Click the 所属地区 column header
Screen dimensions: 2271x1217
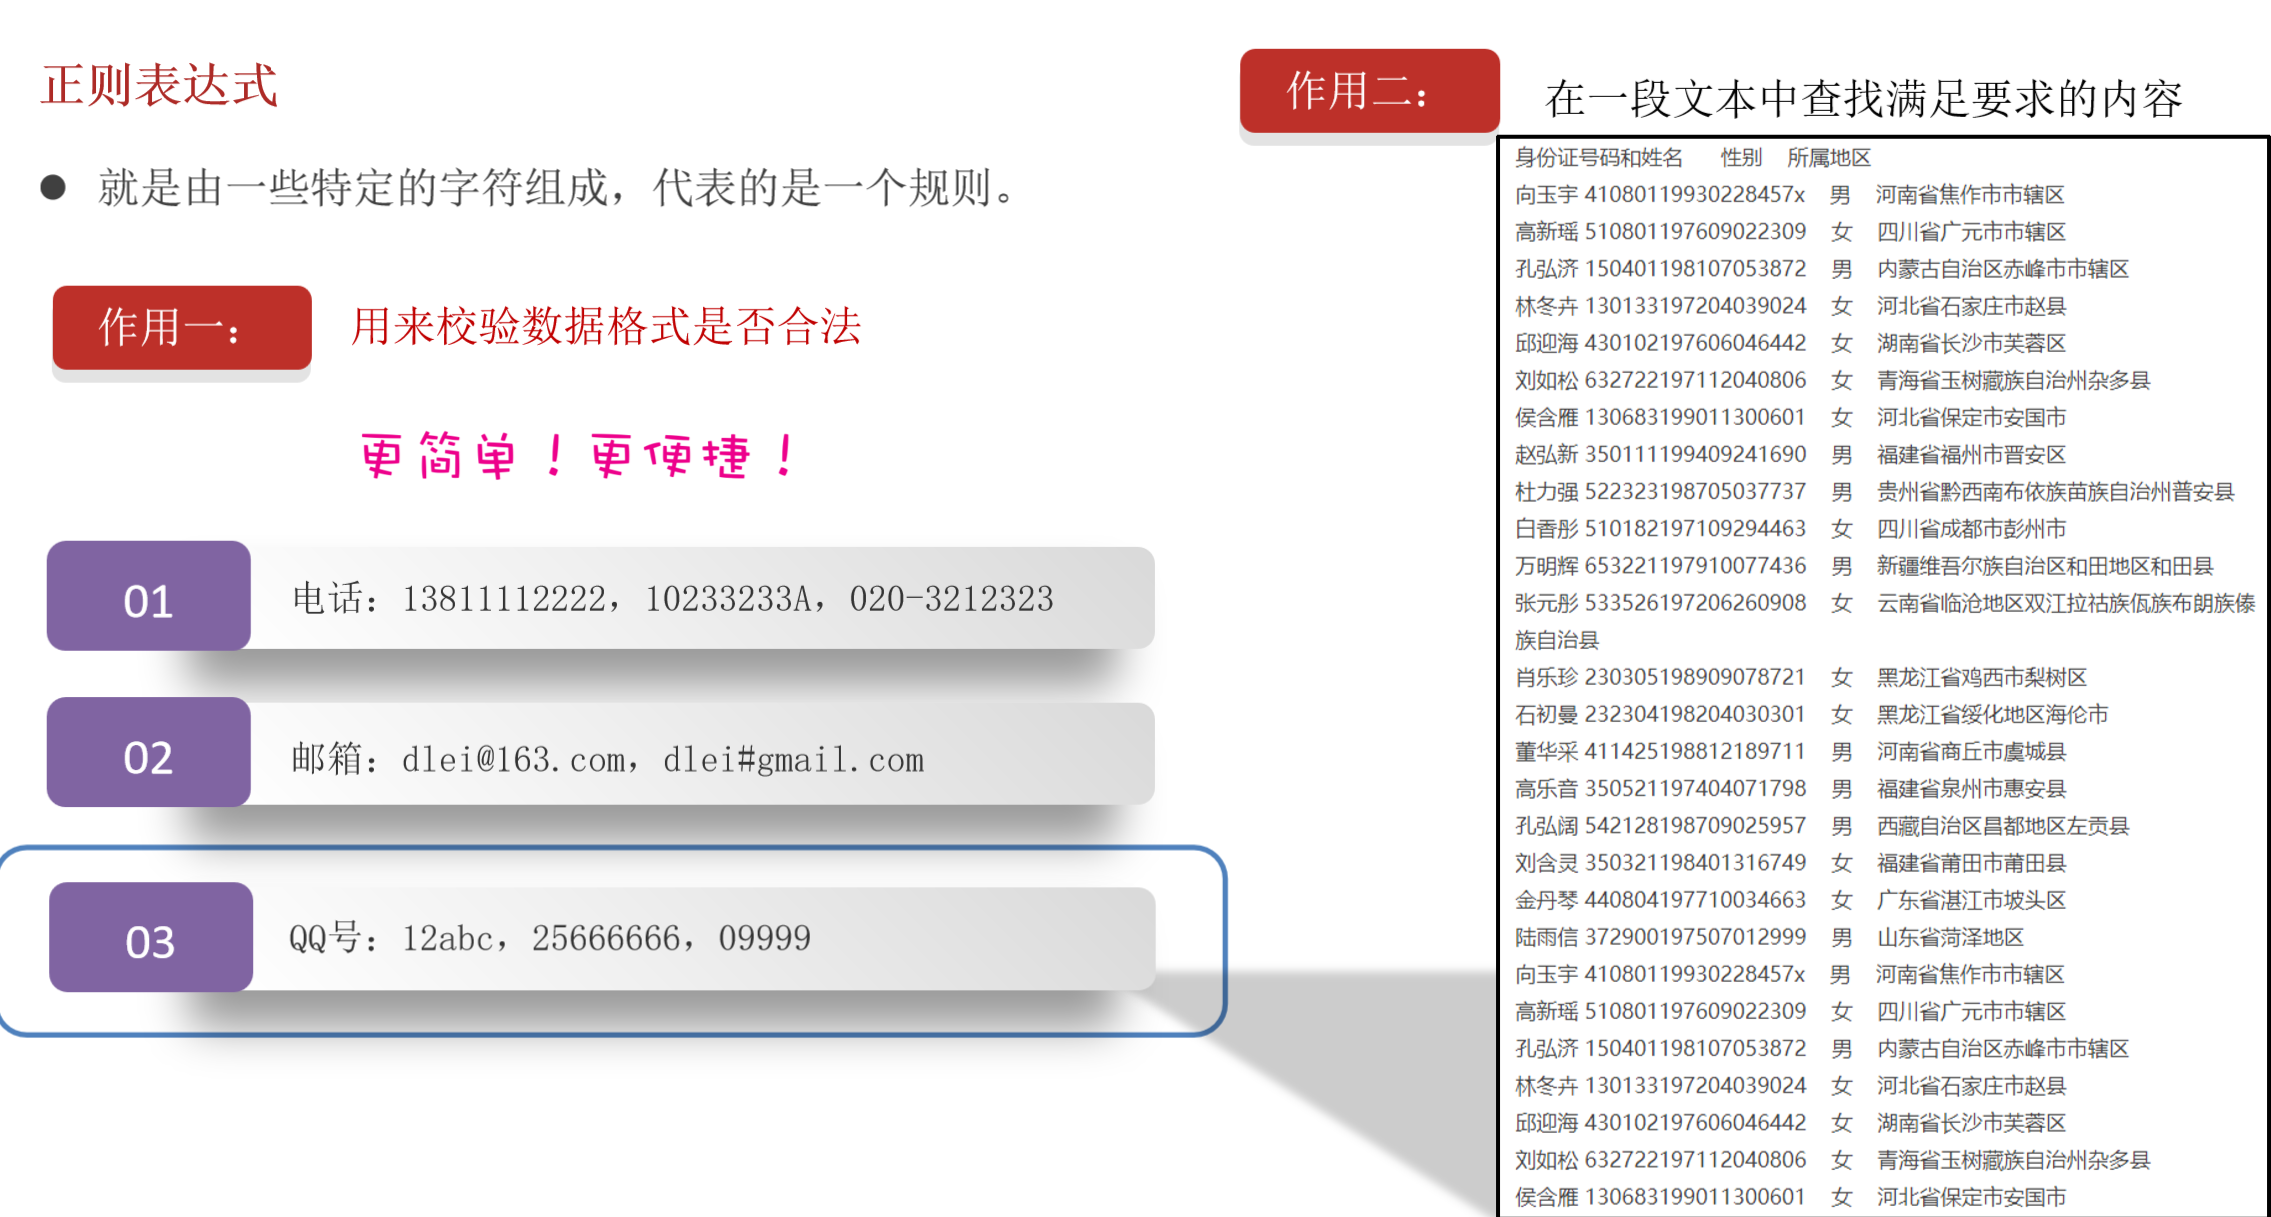tap(1828, 158)
